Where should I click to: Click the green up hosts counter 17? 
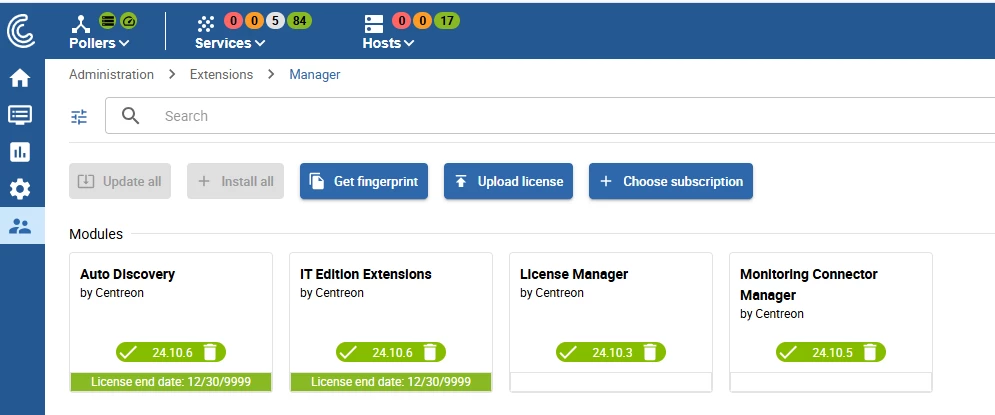click(x=447, y=21)
